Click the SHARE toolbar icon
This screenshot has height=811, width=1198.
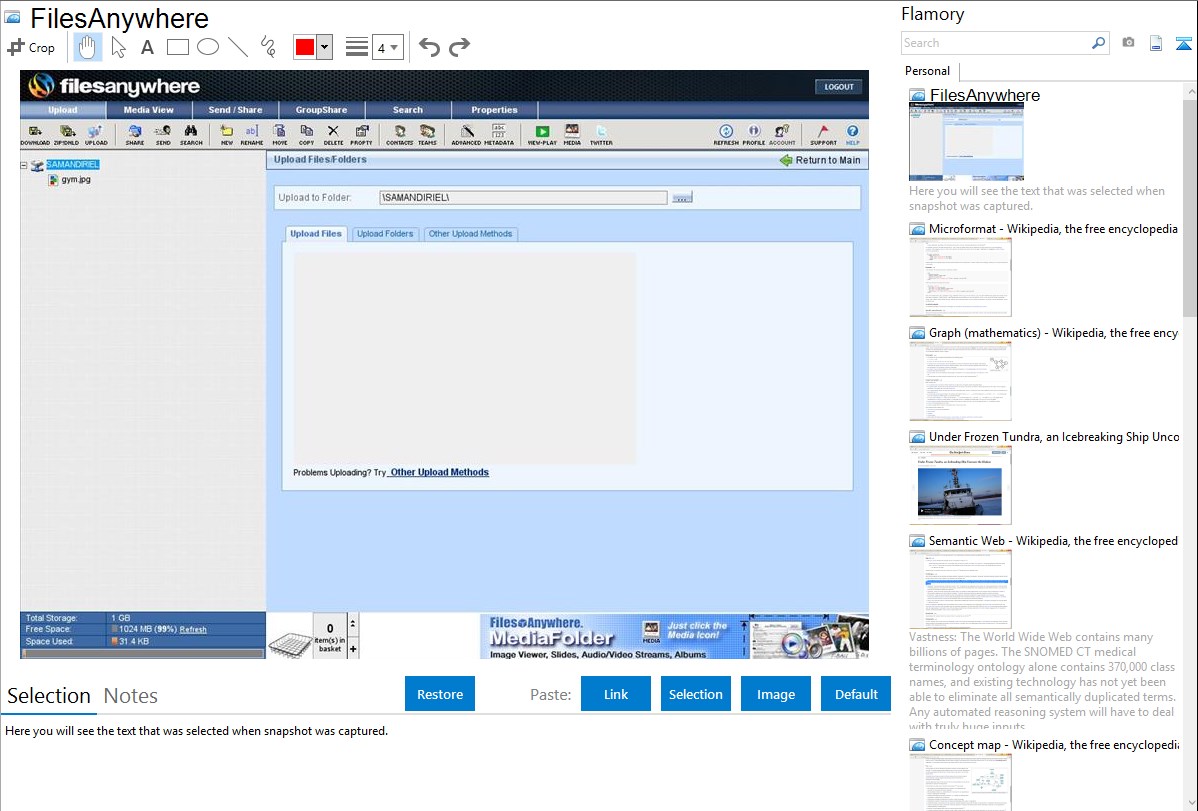134,135
